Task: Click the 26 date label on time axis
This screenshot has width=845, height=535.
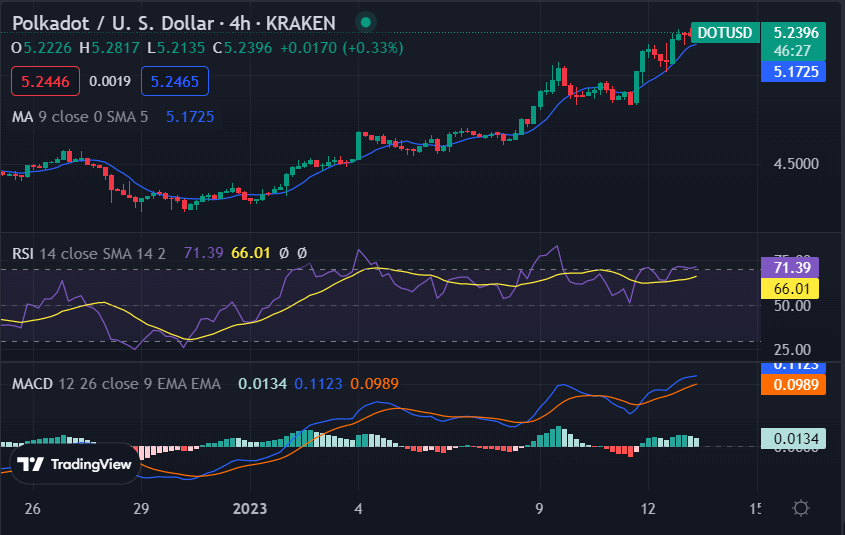Action: [32, 509]
